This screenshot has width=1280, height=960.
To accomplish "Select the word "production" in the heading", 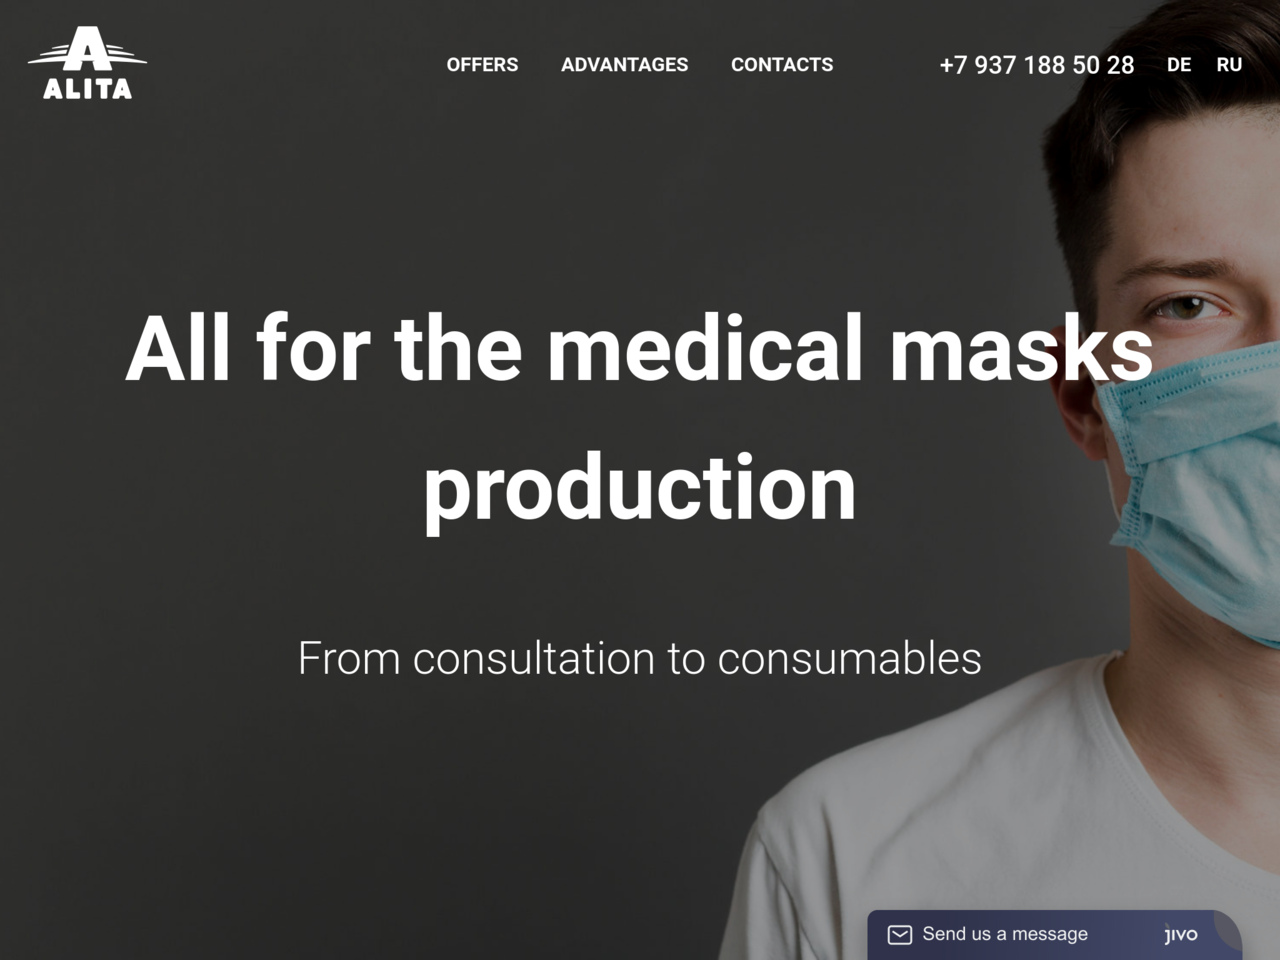I will (x=640, y=488).
